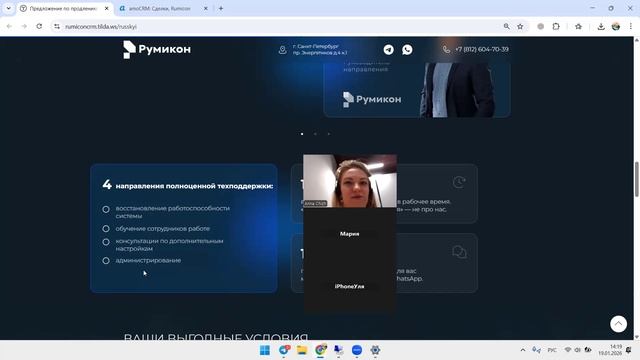The width and height of the screenshot is (640, 360).
Task: Close the Предложение по продлению tab
Action: [107, 8]
